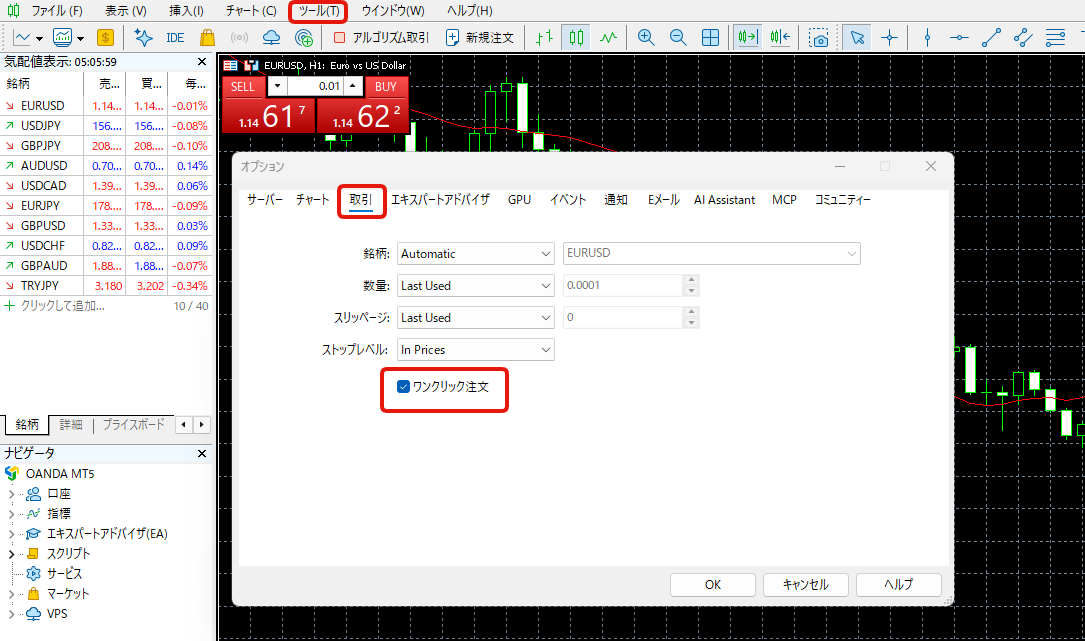Click the red SELL button on chart
This screenshot has width=1085, height=641.
click(243, 87)
